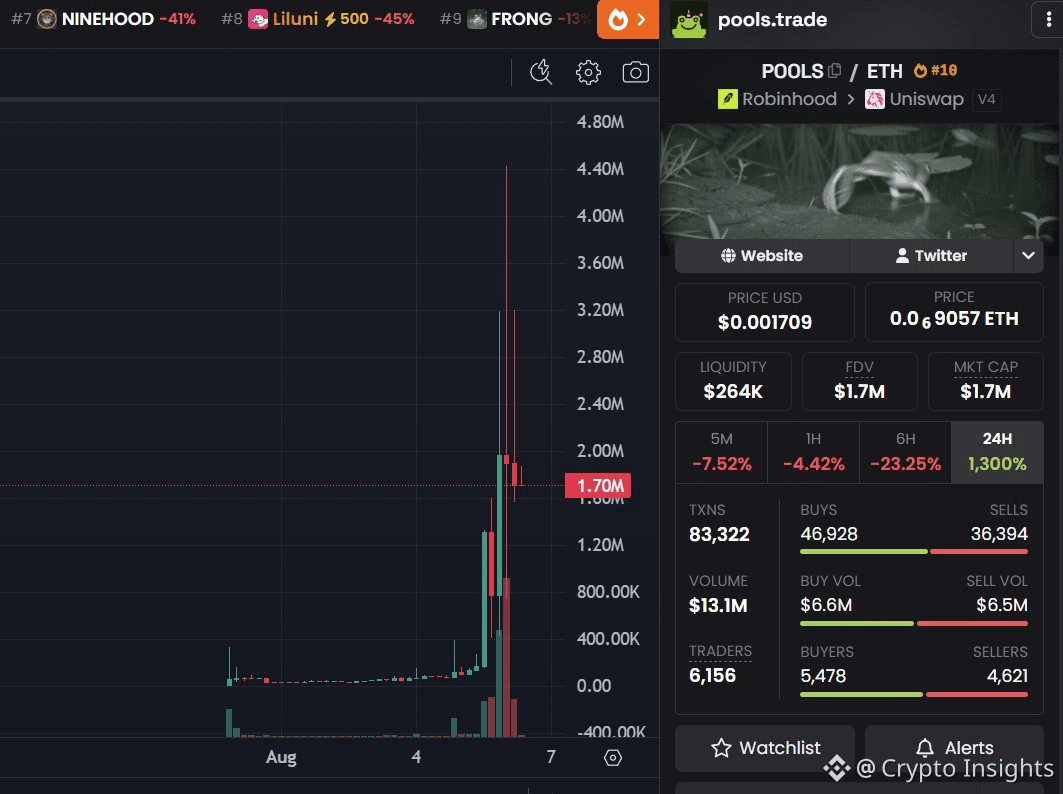Click the 4.80M price axis label
Screen dimensions: 1063x794
click(x=600, y=122)
